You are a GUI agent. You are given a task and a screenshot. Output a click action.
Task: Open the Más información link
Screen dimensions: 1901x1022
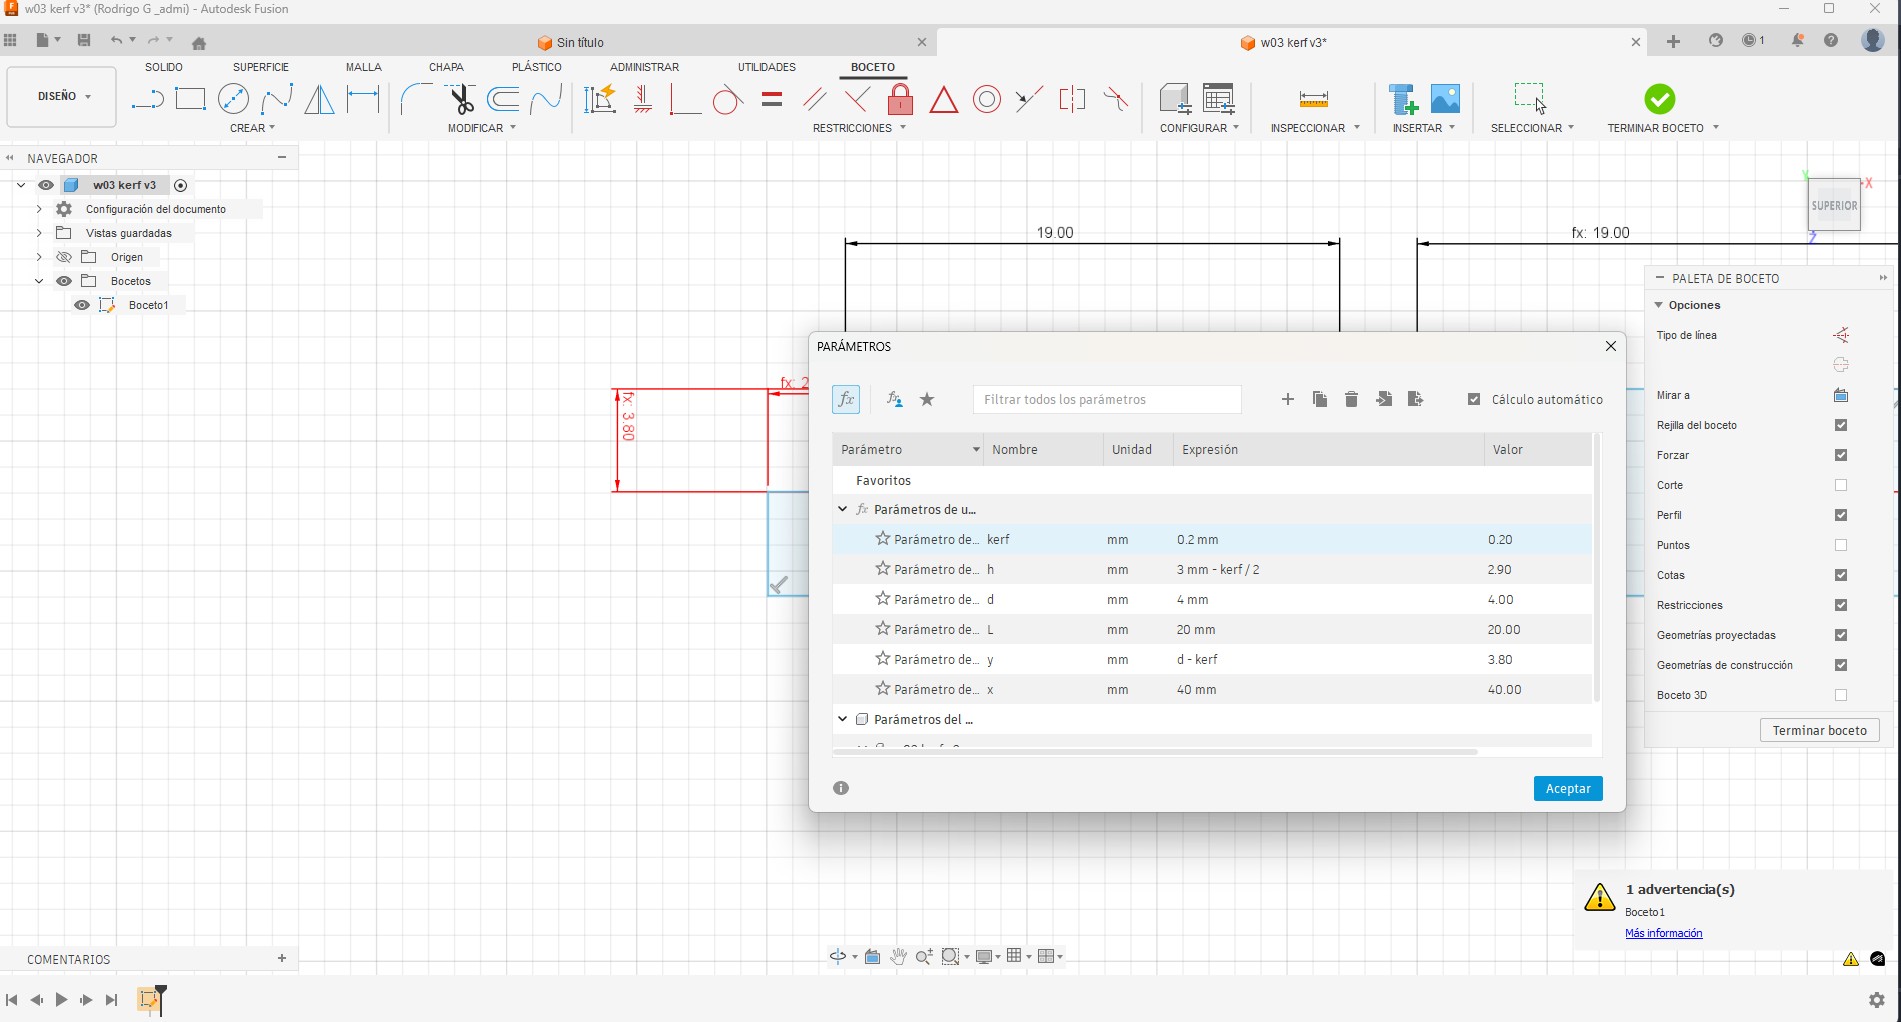[1664, 933]
